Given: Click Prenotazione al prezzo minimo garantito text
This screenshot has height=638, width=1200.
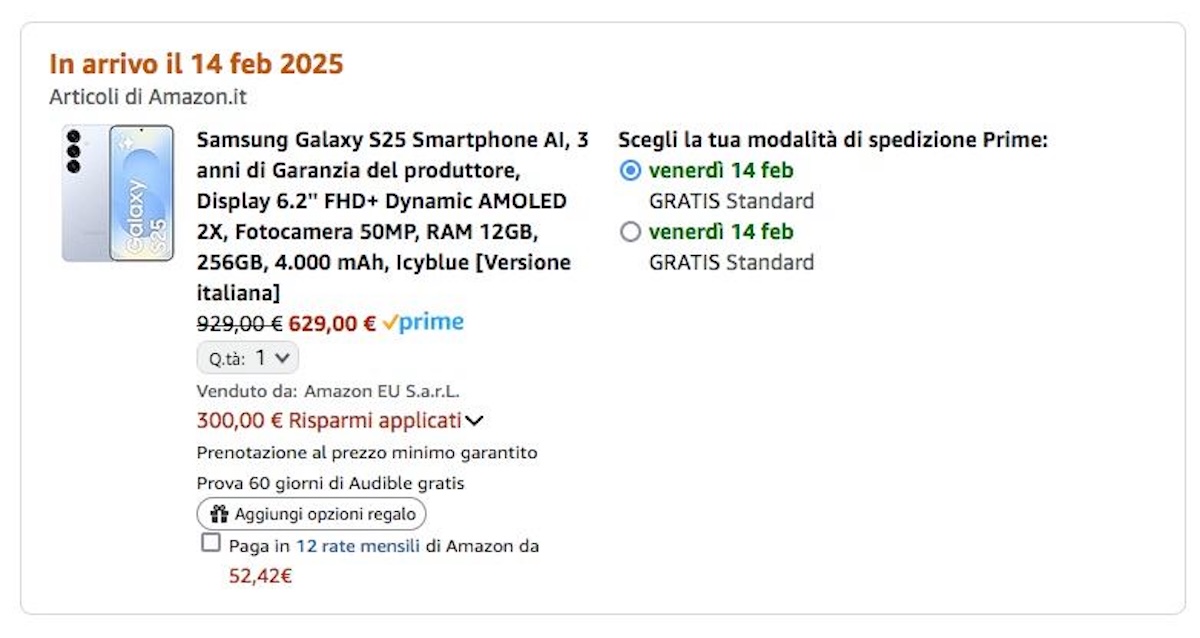Looking at the screenshot, I should (x=367, y=452).
